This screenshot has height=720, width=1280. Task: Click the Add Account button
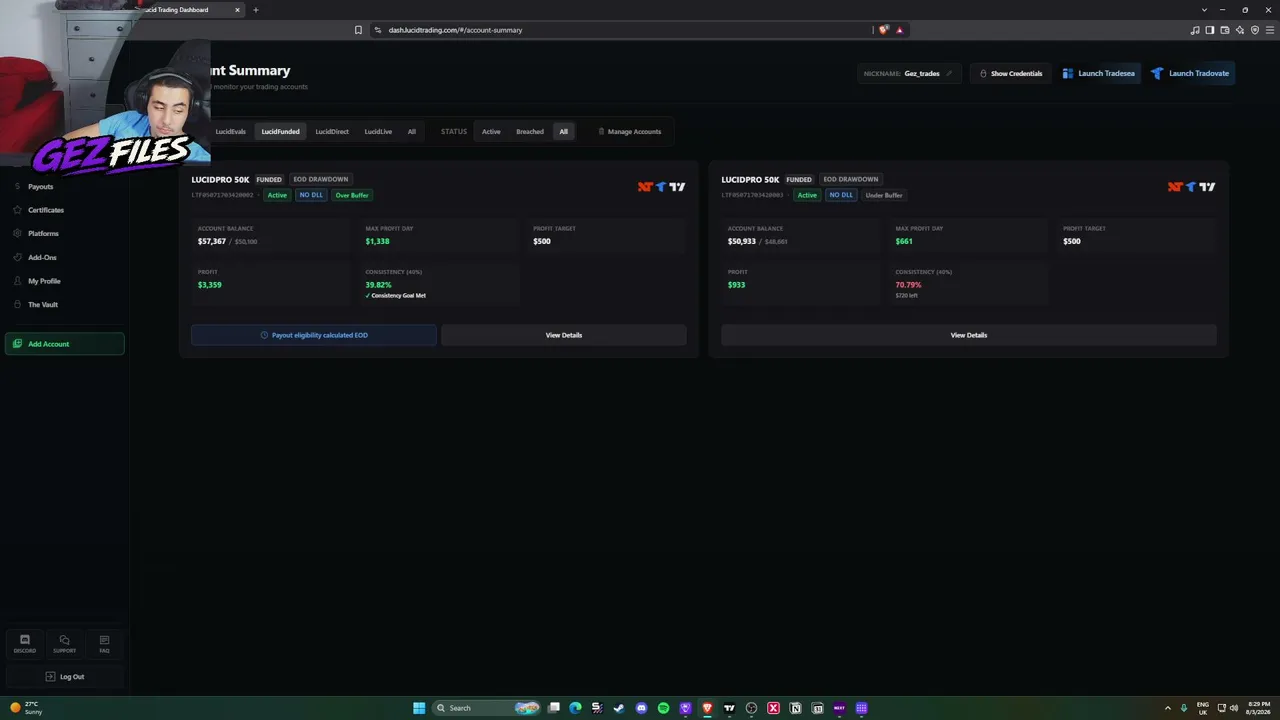(x=64, y=344)
